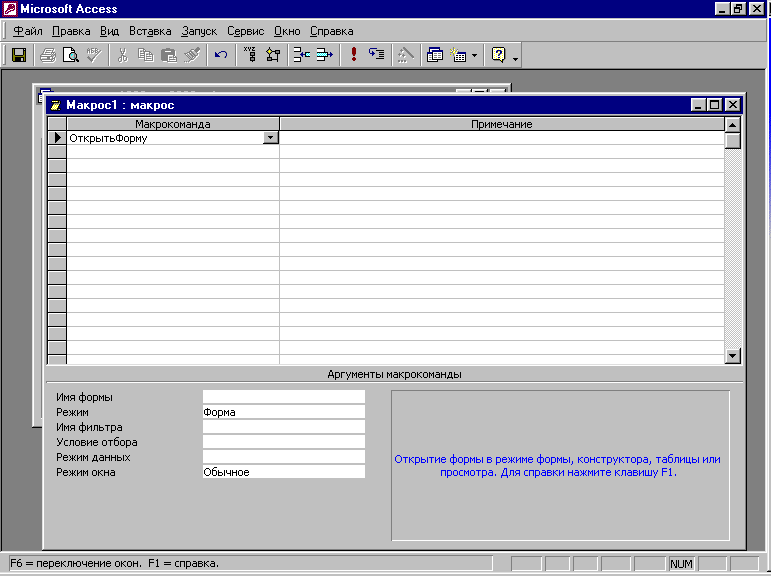This screenshot has height=576, width=771.
Task: Click the Режим окна field showing Обычное
Action: (x=284, y=472)
